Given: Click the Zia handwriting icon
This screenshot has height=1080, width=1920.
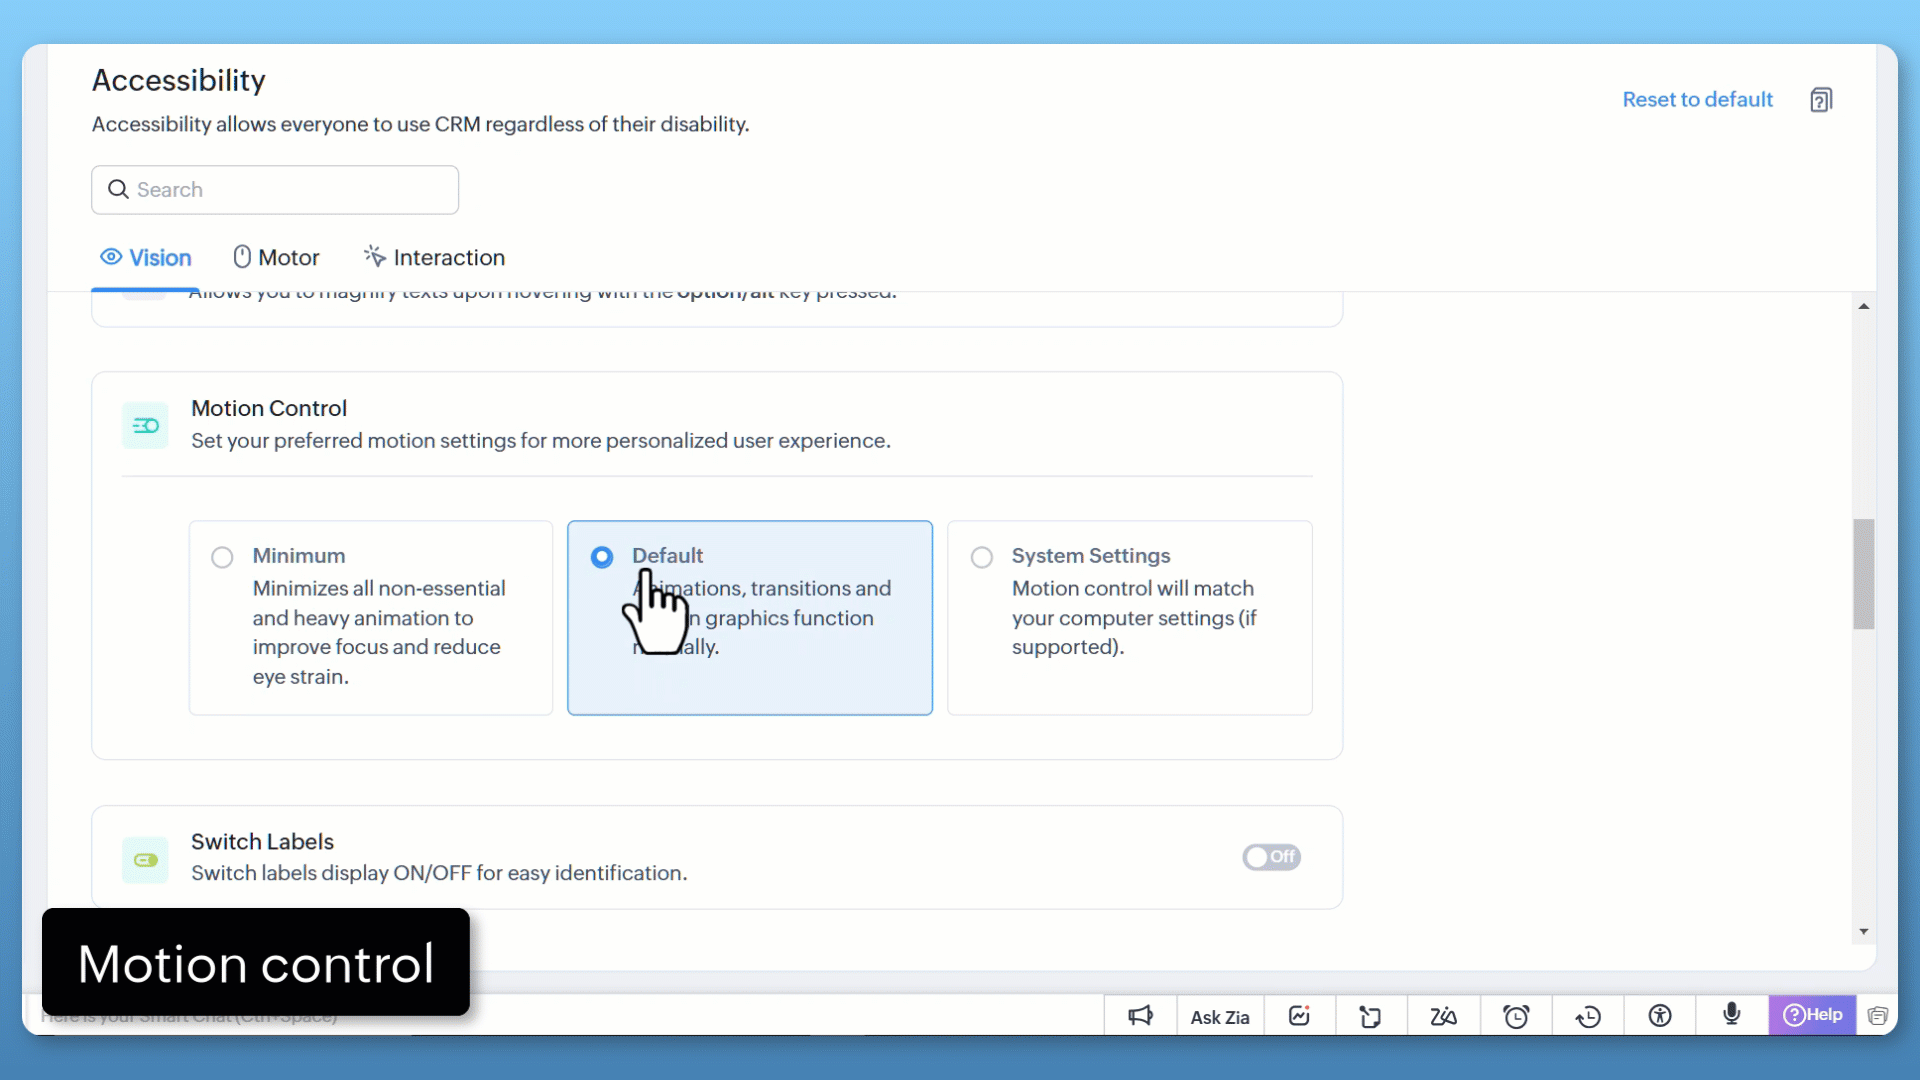Looking at the screenshot, I should 1443,1016.
